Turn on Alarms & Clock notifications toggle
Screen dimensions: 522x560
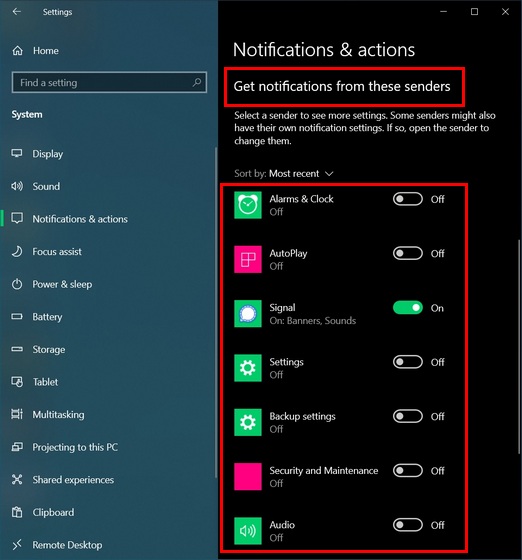[x=408, y=199]
